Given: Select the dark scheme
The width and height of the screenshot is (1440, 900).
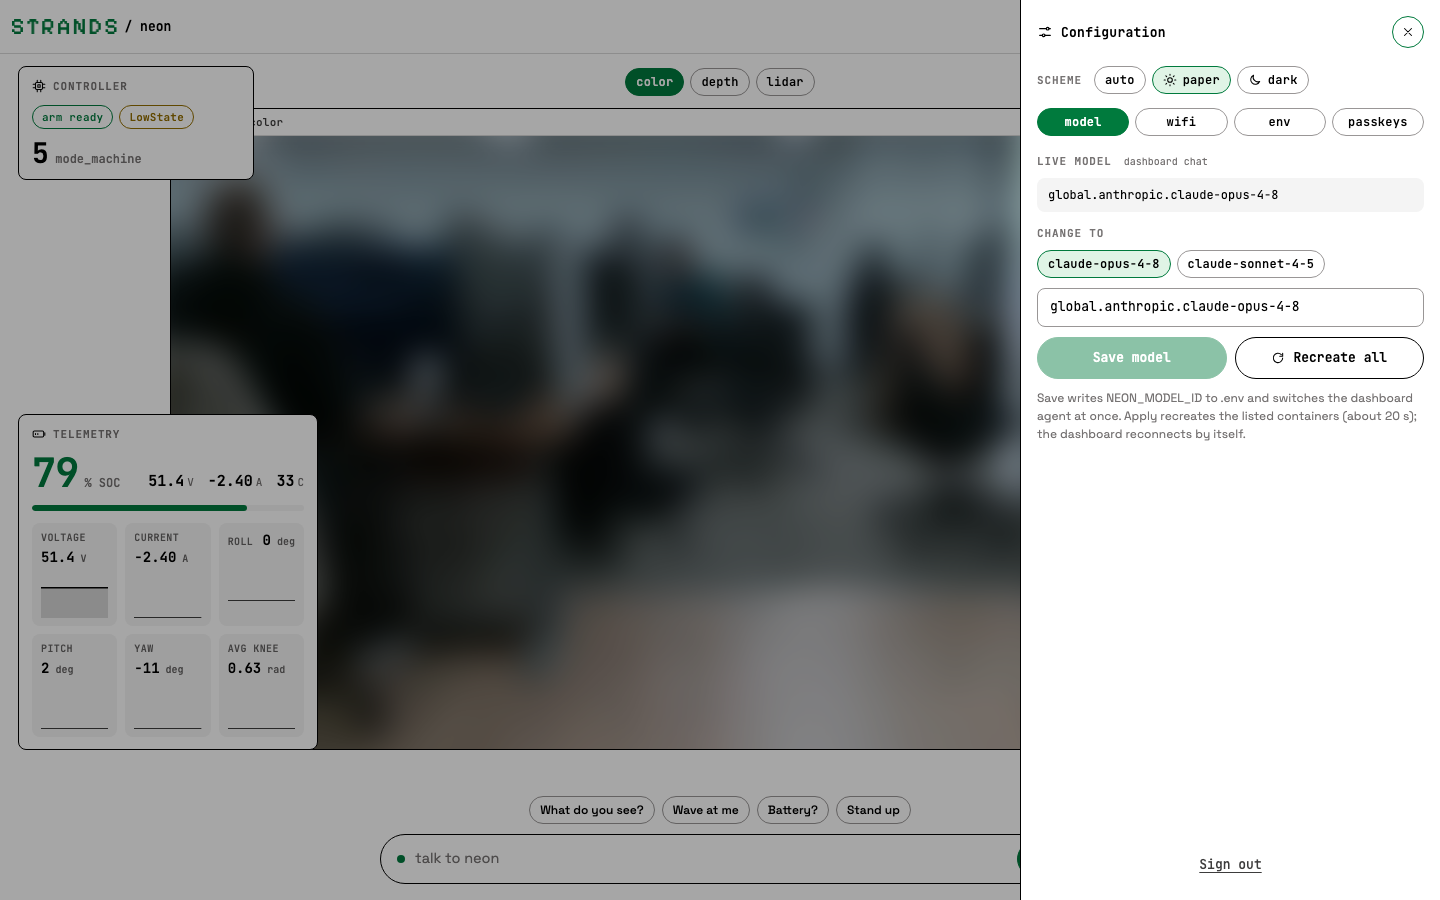Looking at the screenshot, I should point(1273,80).
